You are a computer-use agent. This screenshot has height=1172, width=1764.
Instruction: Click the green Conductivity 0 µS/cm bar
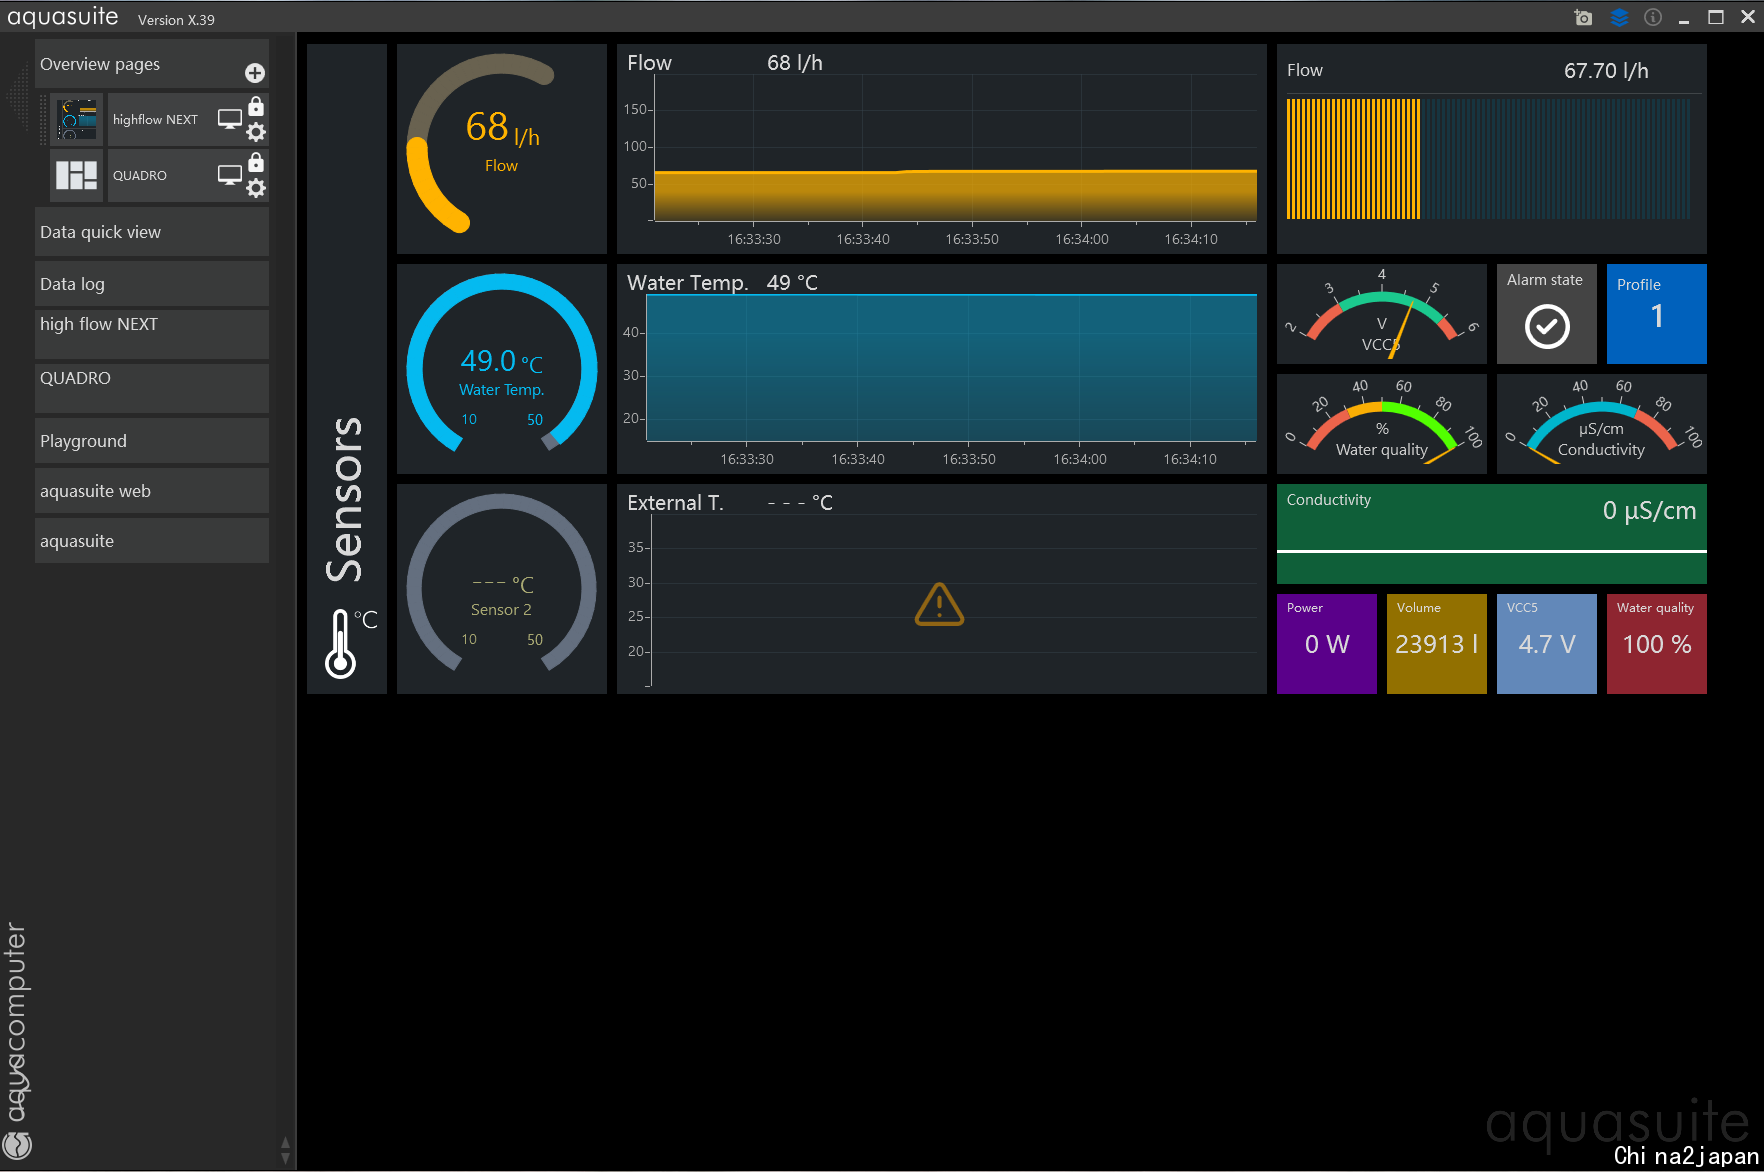coord(1492,534)
